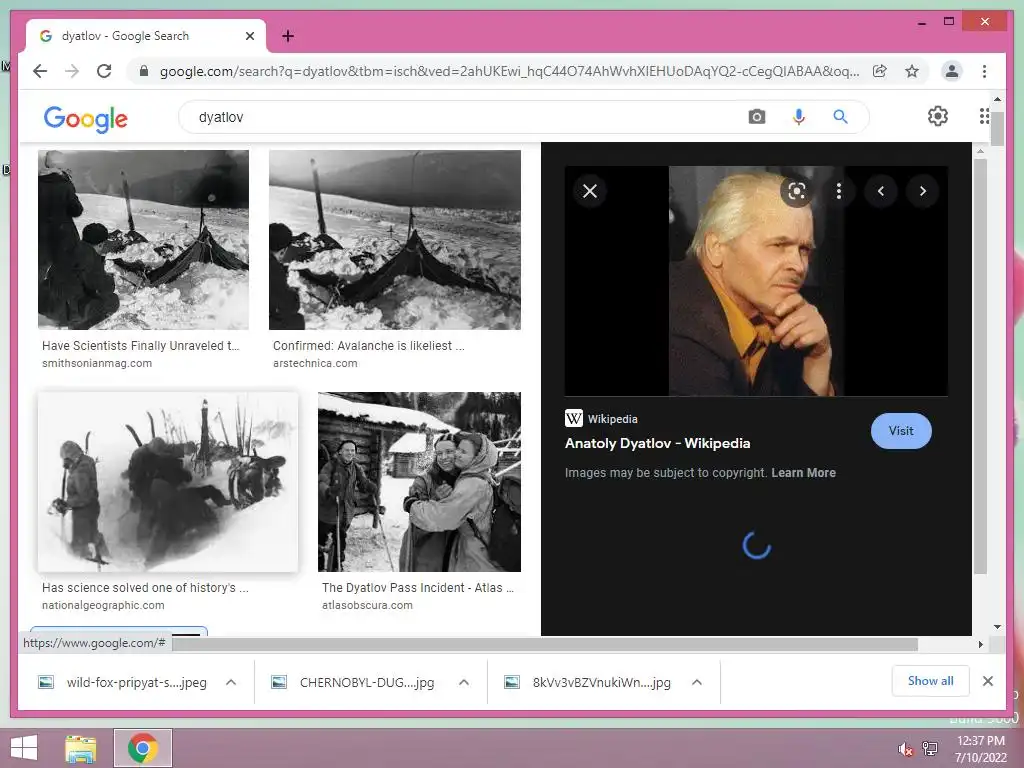Open preview panel more options menu
The width and height of the screenshot is (1024, 768).
tap(839, 191)
